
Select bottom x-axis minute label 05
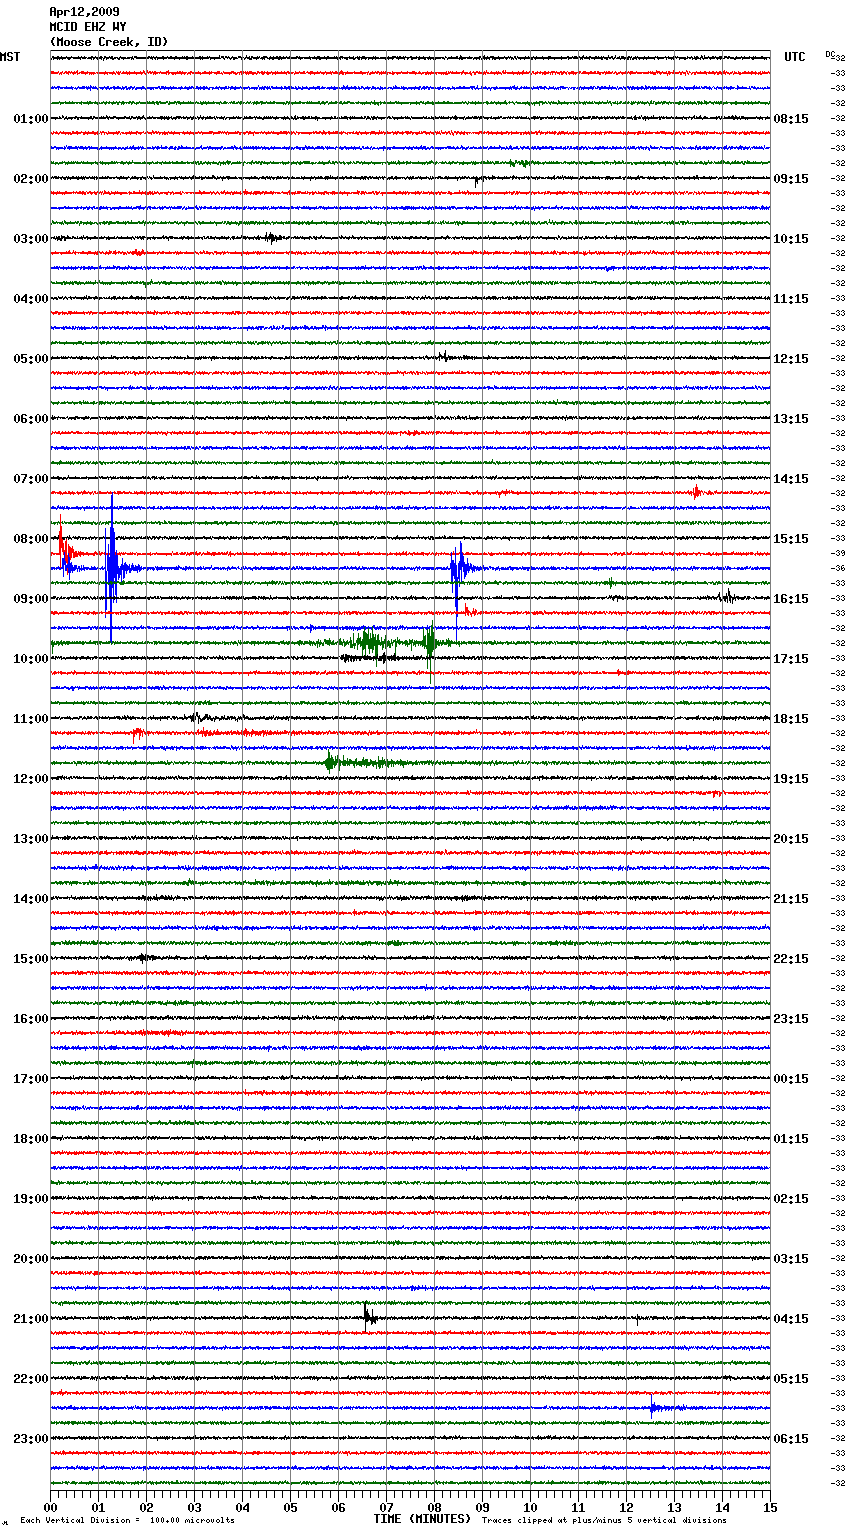pos(291,1507)
